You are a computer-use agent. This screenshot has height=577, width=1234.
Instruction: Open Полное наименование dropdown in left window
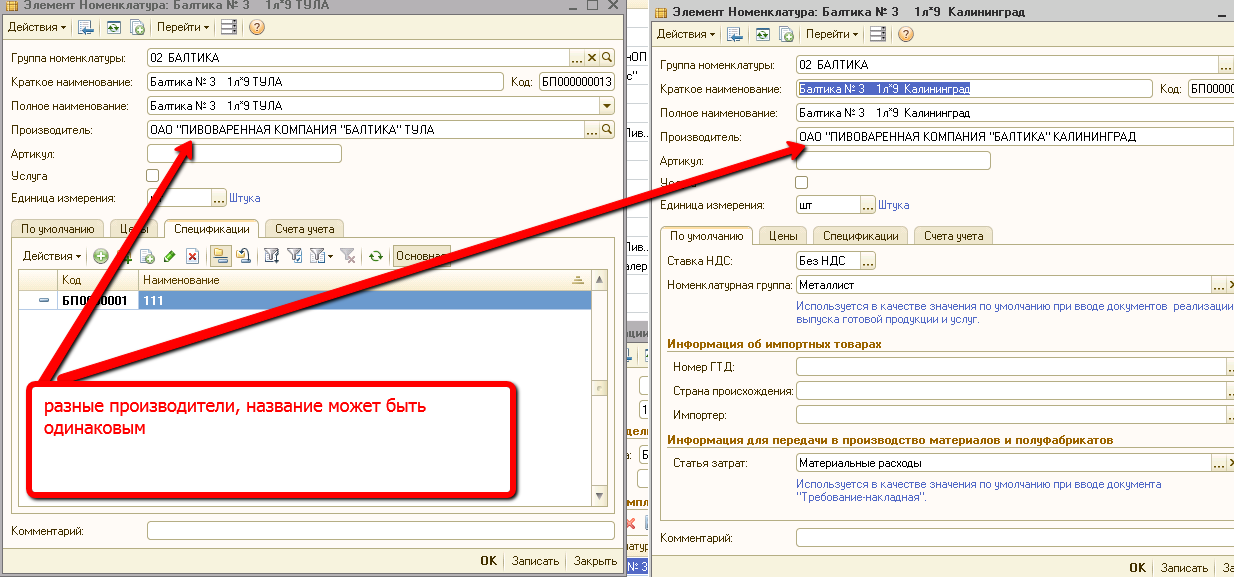(606, 106)
